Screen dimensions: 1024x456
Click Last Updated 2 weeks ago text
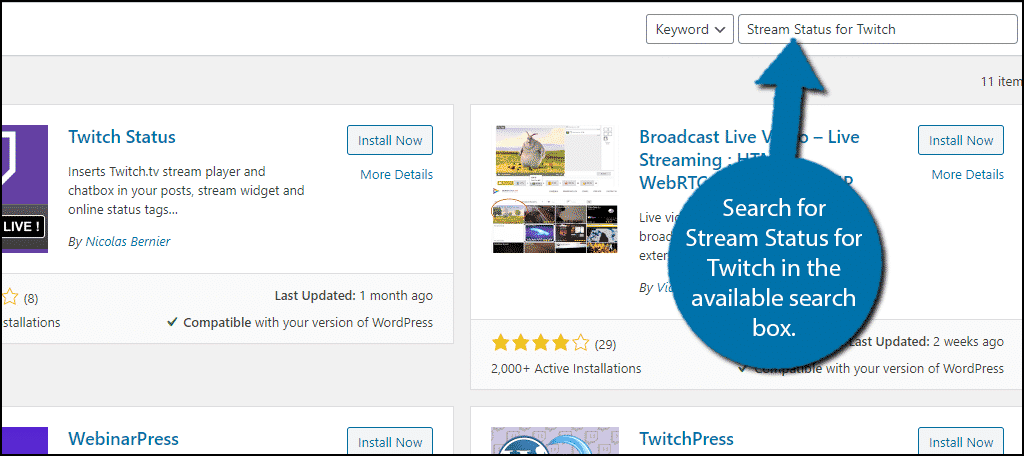pyautogui.click(x=927, y=342)
